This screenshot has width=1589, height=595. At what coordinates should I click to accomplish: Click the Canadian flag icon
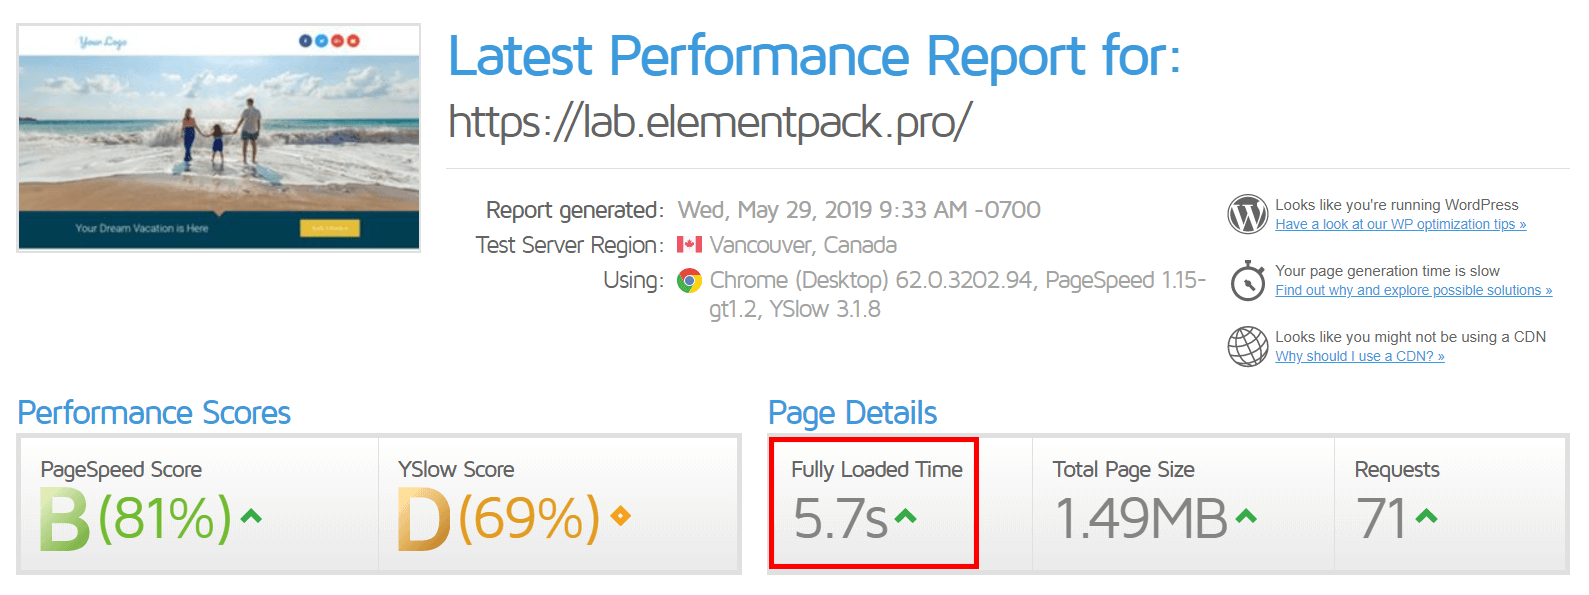[689, 245]
